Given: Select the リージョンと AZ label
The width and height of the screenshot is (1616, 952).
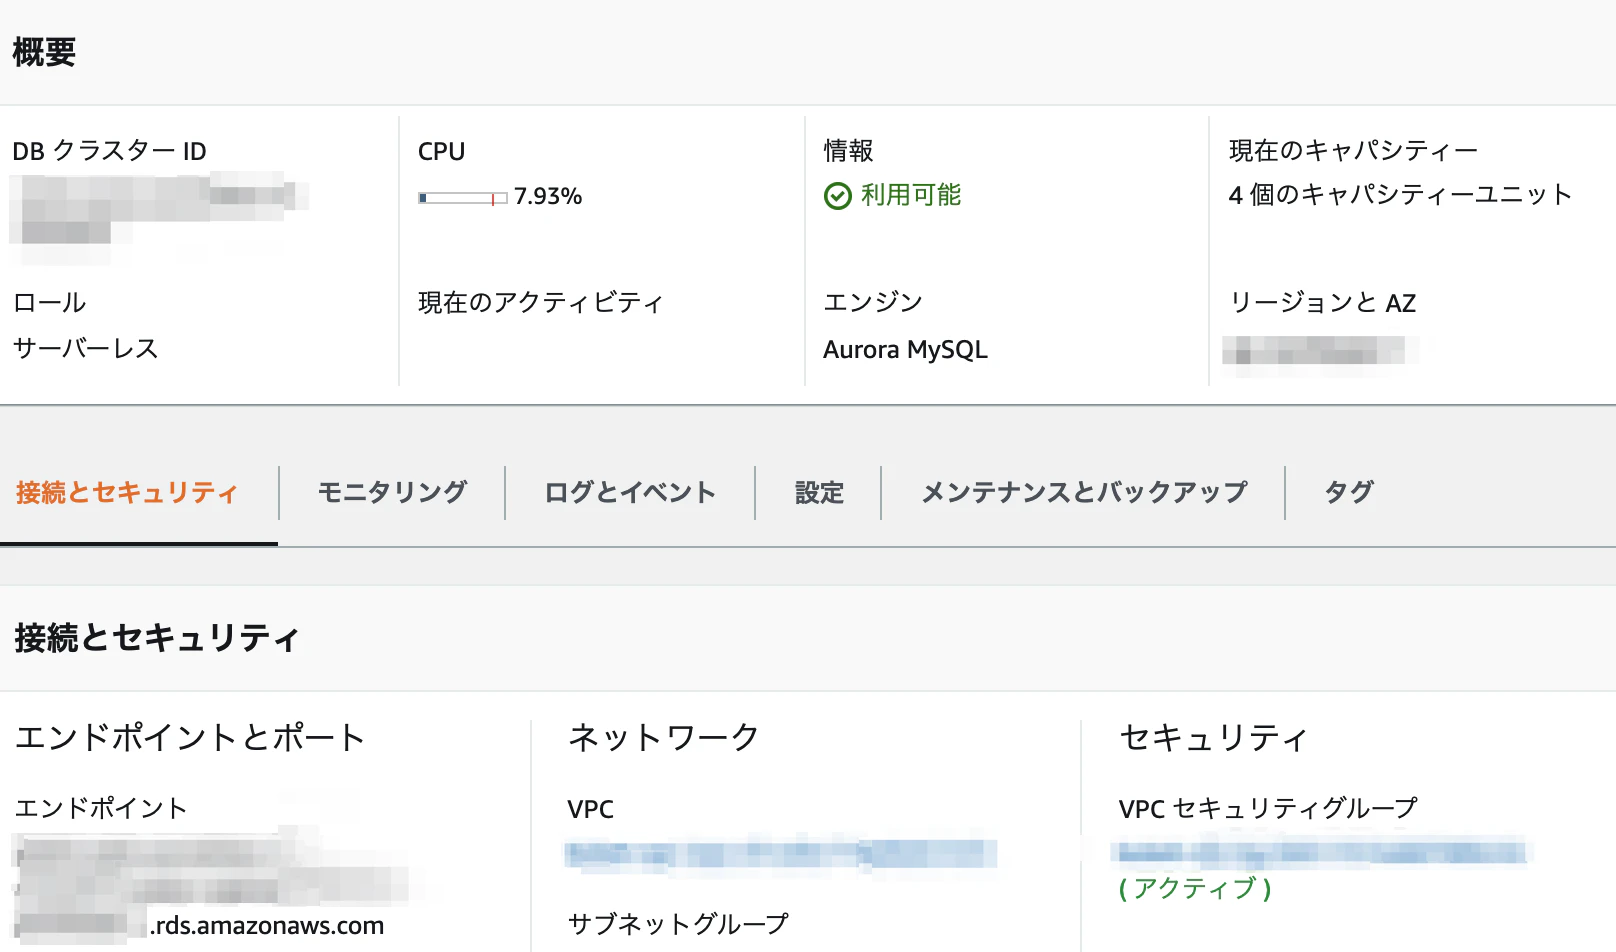Looking at the screenshot, I should pos(1322,302).
